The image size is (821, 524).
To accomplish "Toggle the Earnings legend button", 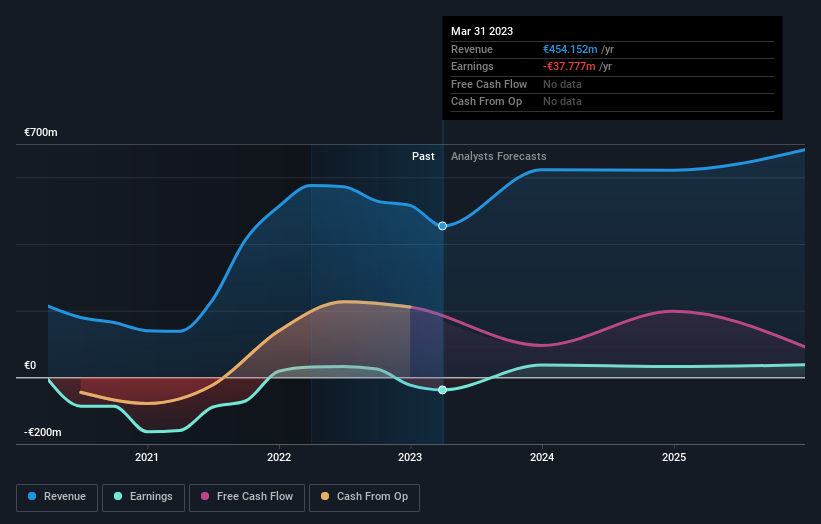I will pyautogui.click(x=143, y=497).
